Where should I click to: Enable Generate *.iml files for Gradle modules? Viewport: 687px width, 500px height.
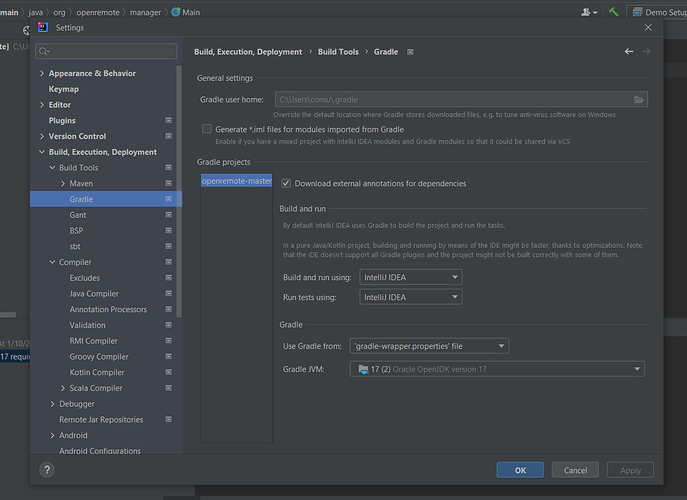pos(207,129)
